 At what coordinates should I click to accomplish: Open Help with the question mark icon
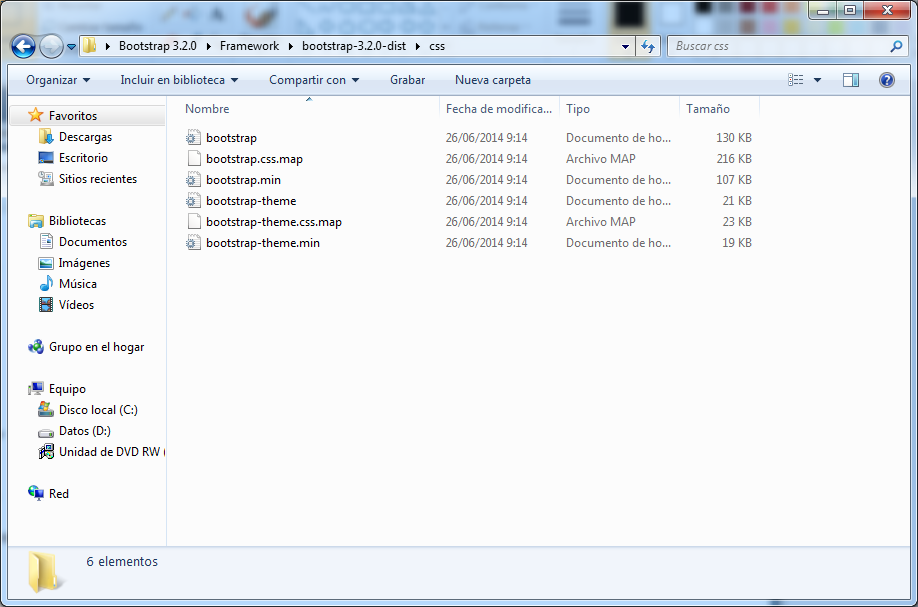(886, 80)
